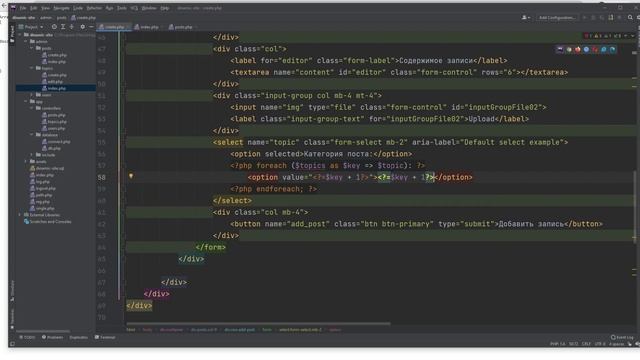Screen dimensions: 640x360
Task: Open page in Firefox browser icon
Action: click(578, 49)
